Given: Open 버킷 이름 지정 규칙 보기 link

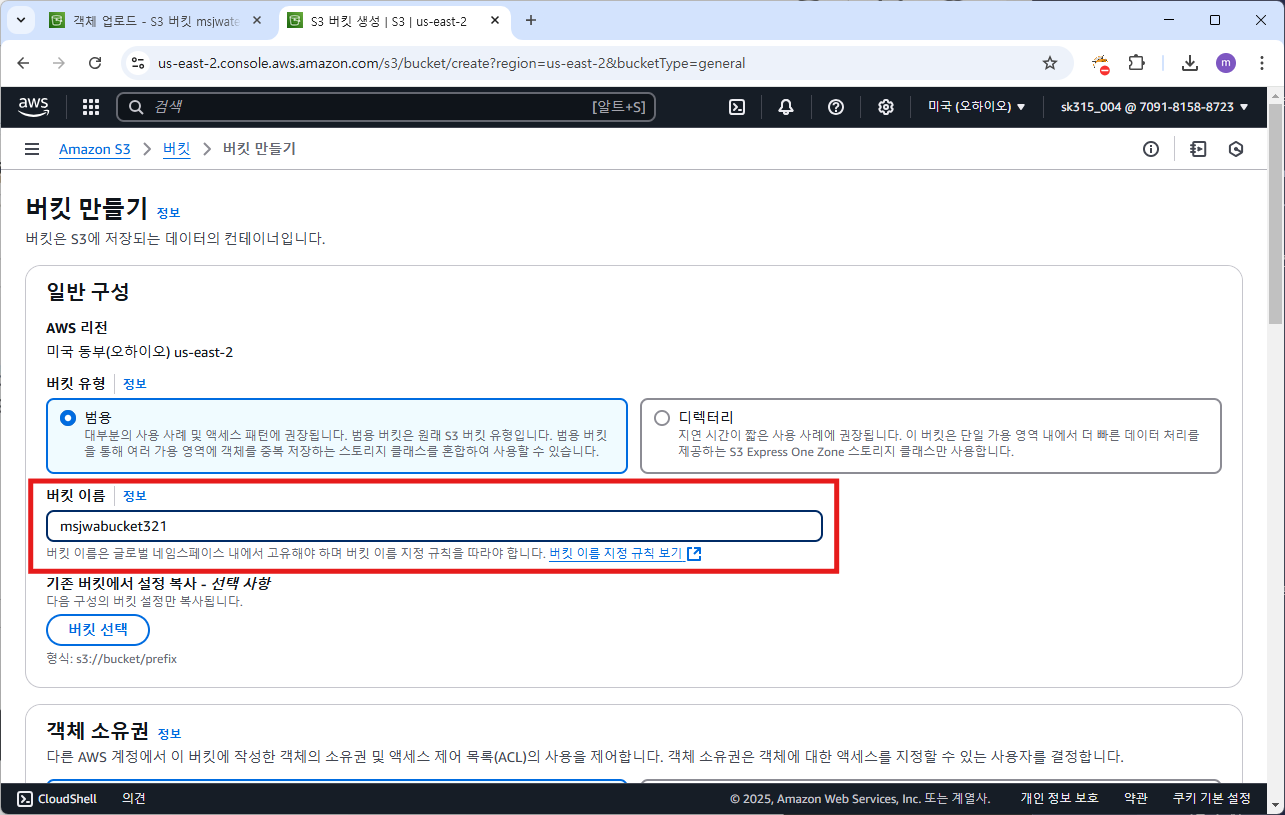Looking at the screenshot, I should pos(625,553).
